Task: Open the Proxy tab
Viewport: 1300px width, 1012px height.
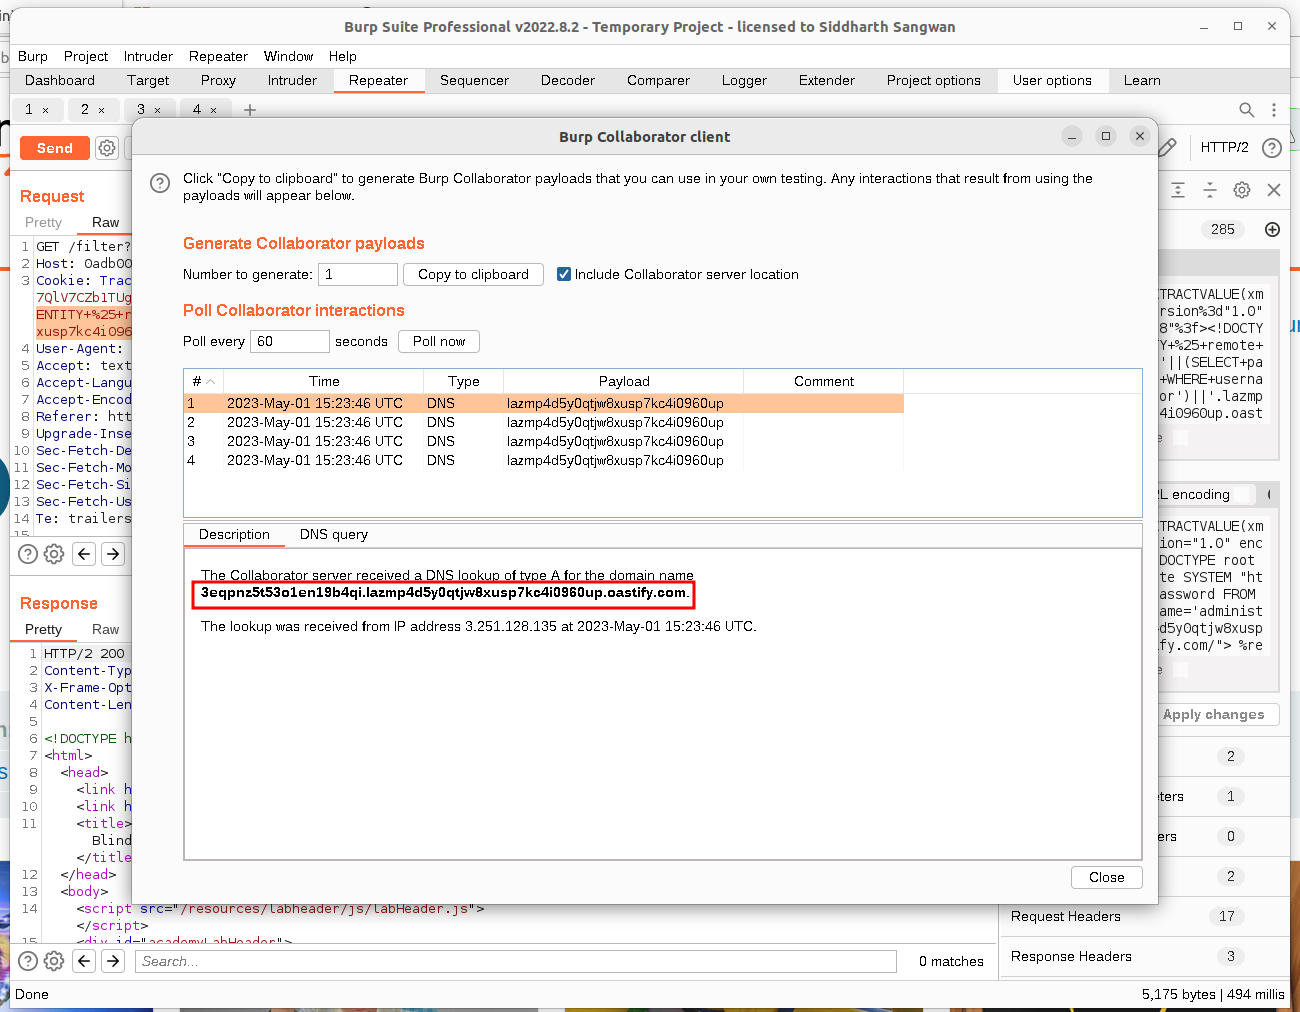Action: [x=218, y=80]
